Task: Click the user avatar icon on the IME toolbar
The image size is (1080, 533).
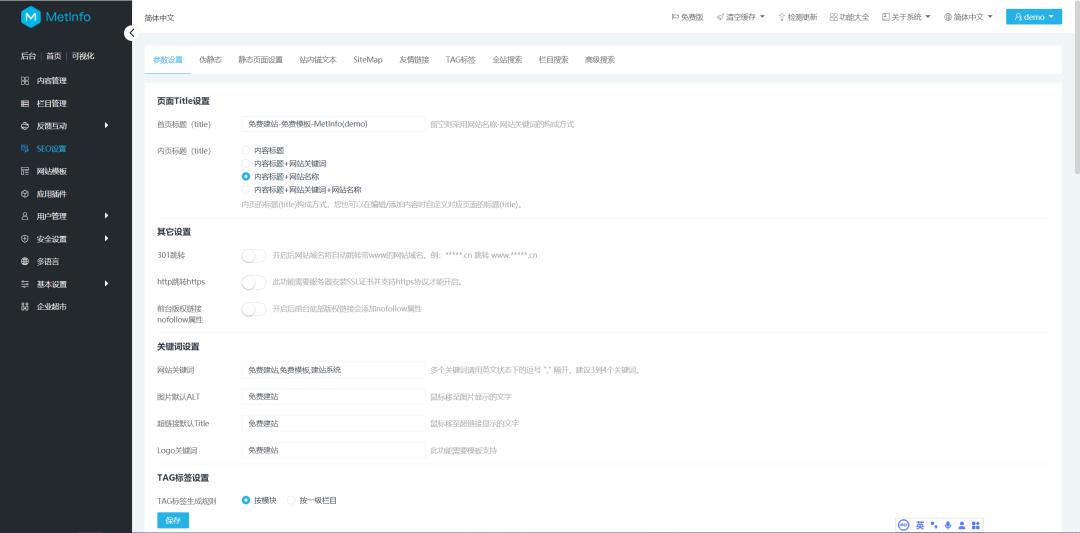Action: coord(962,525)
